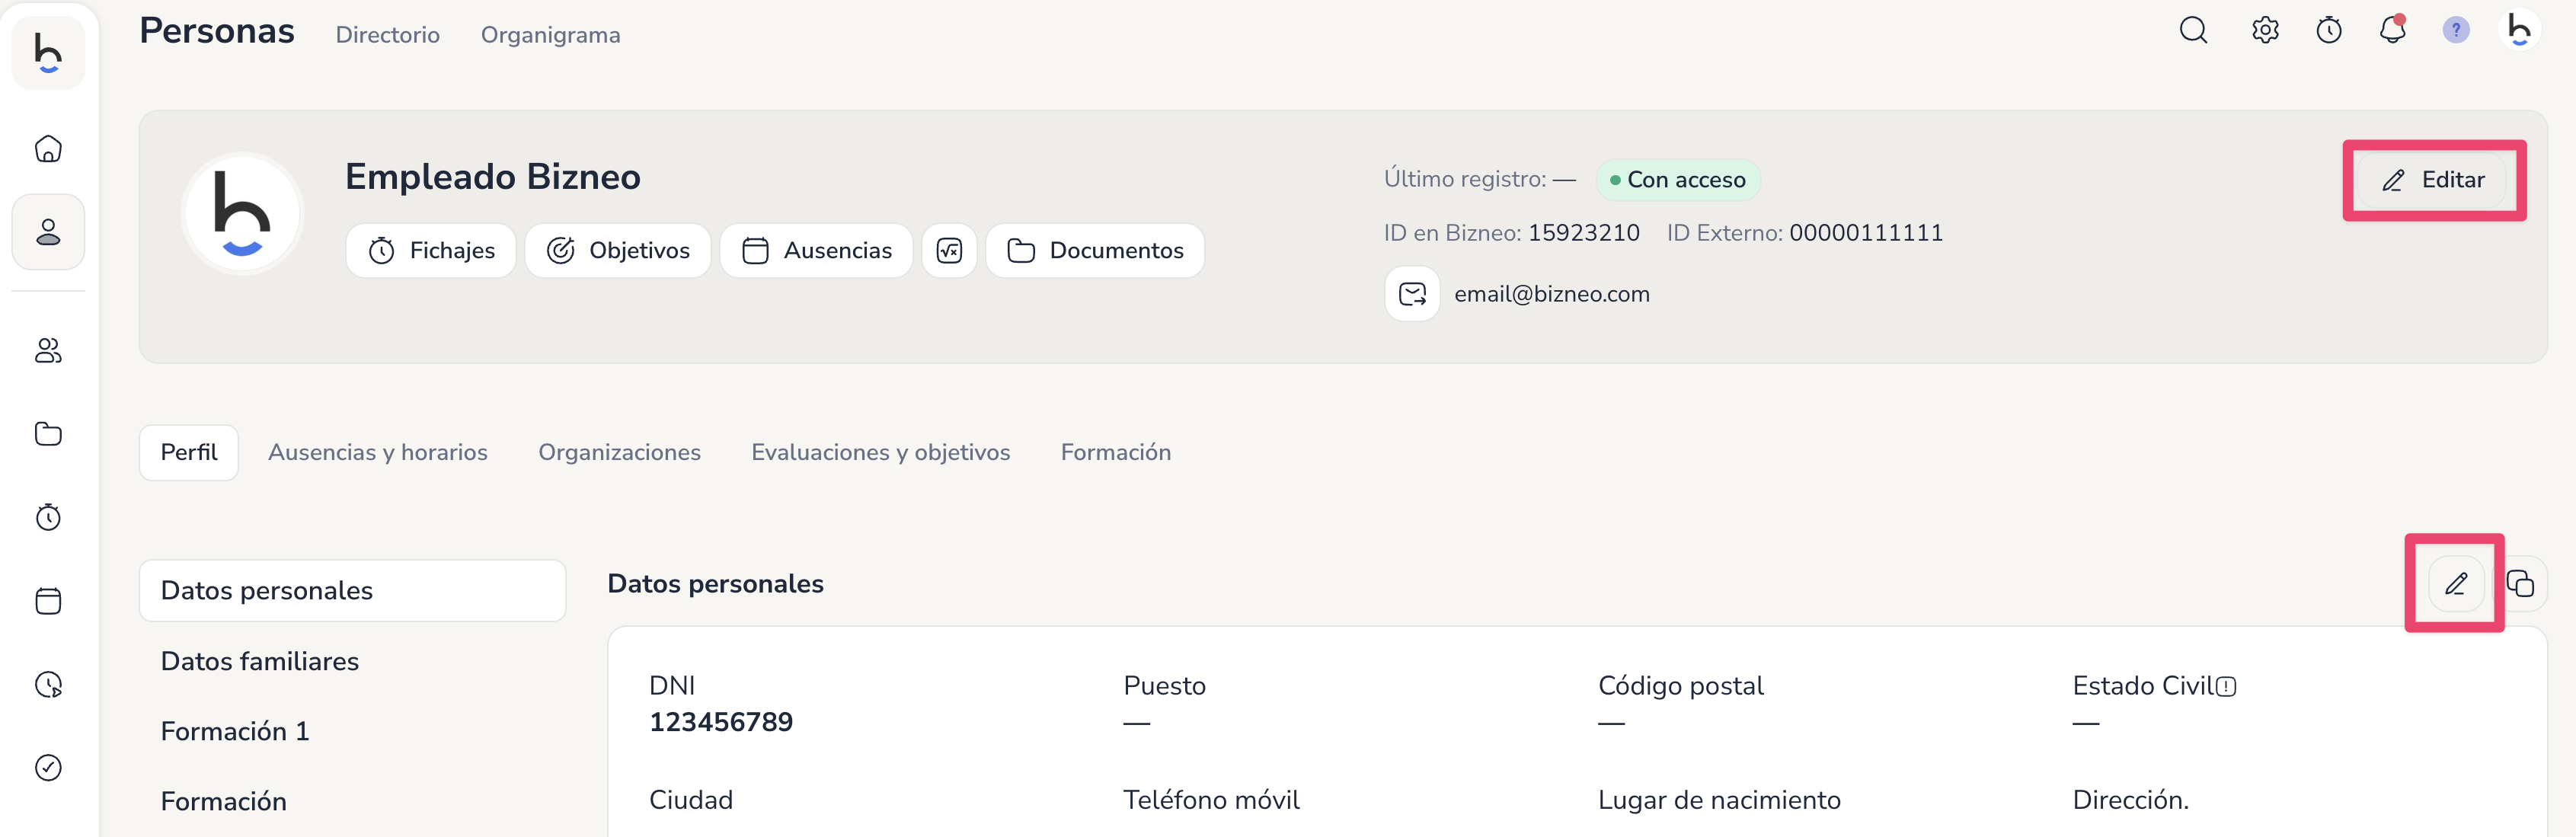Screen dimensions: 2576x837
Task: Switch to Evaluaciones y objetivos tab
Action: [880, 452]
